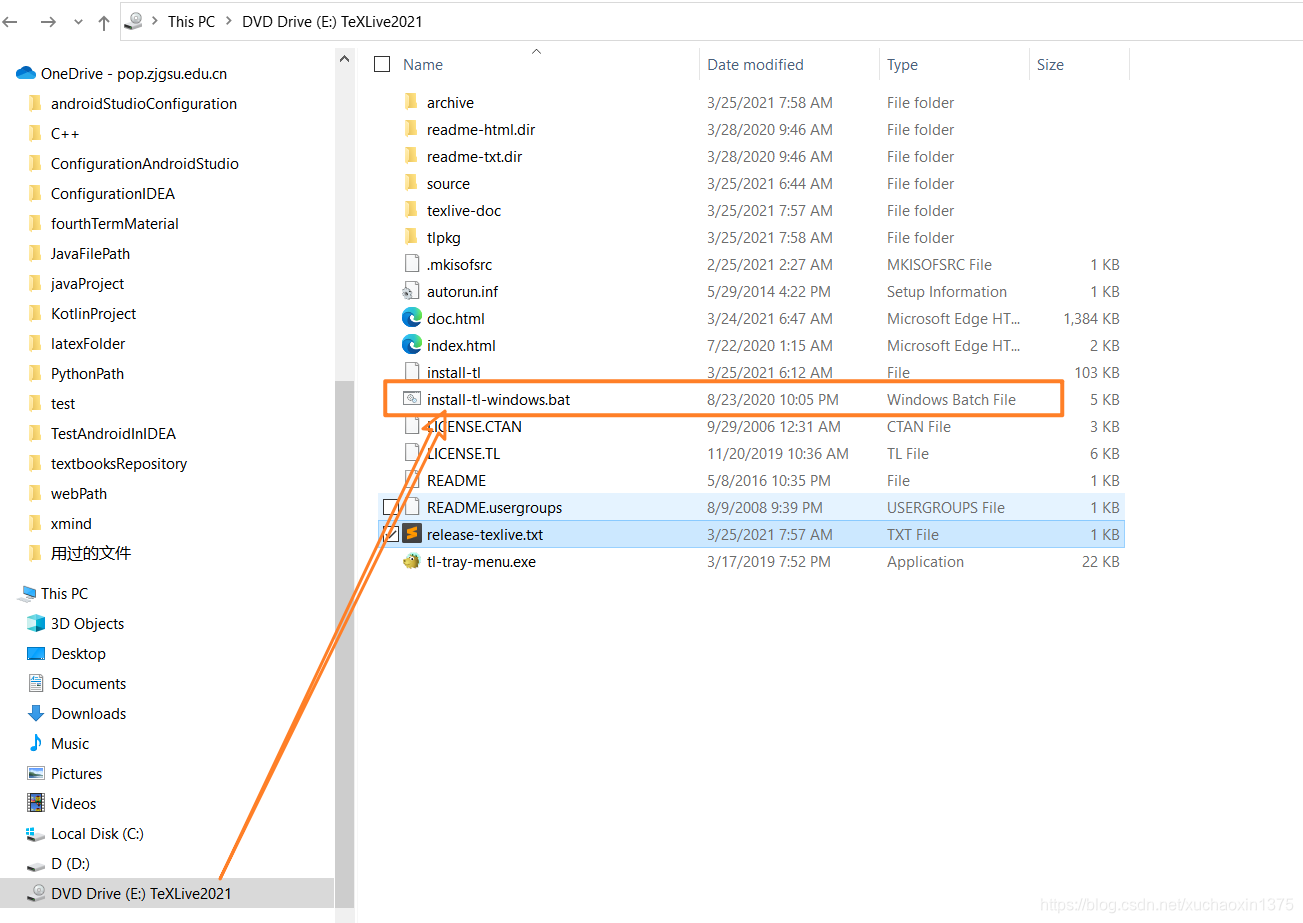Select LICENSE.CTAN file name

coord(474,426)
